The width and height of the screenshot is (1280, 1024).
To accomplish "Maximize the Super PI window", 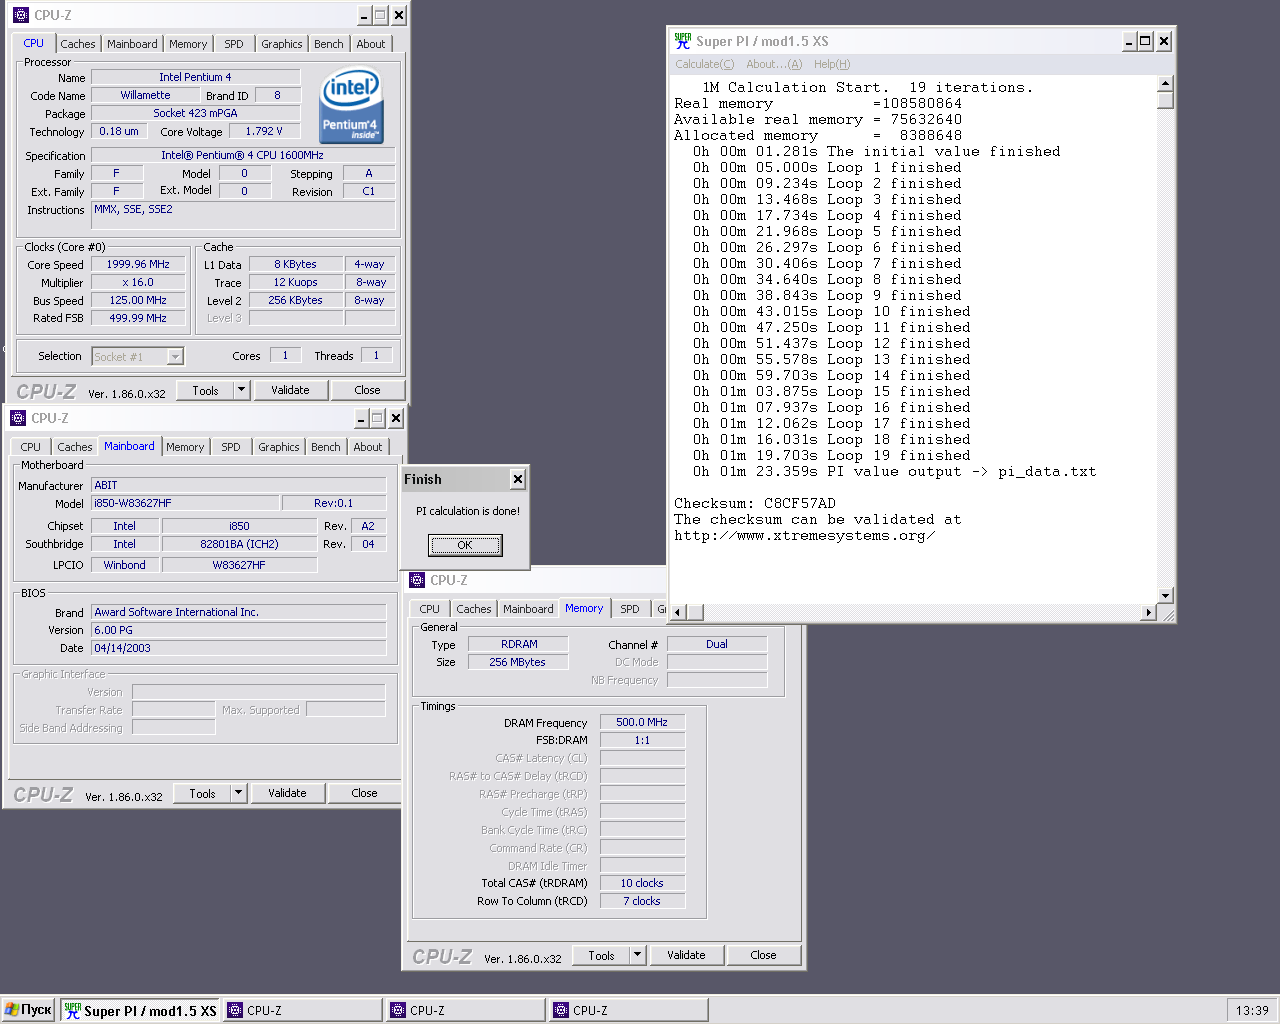I will point(1145,41).
